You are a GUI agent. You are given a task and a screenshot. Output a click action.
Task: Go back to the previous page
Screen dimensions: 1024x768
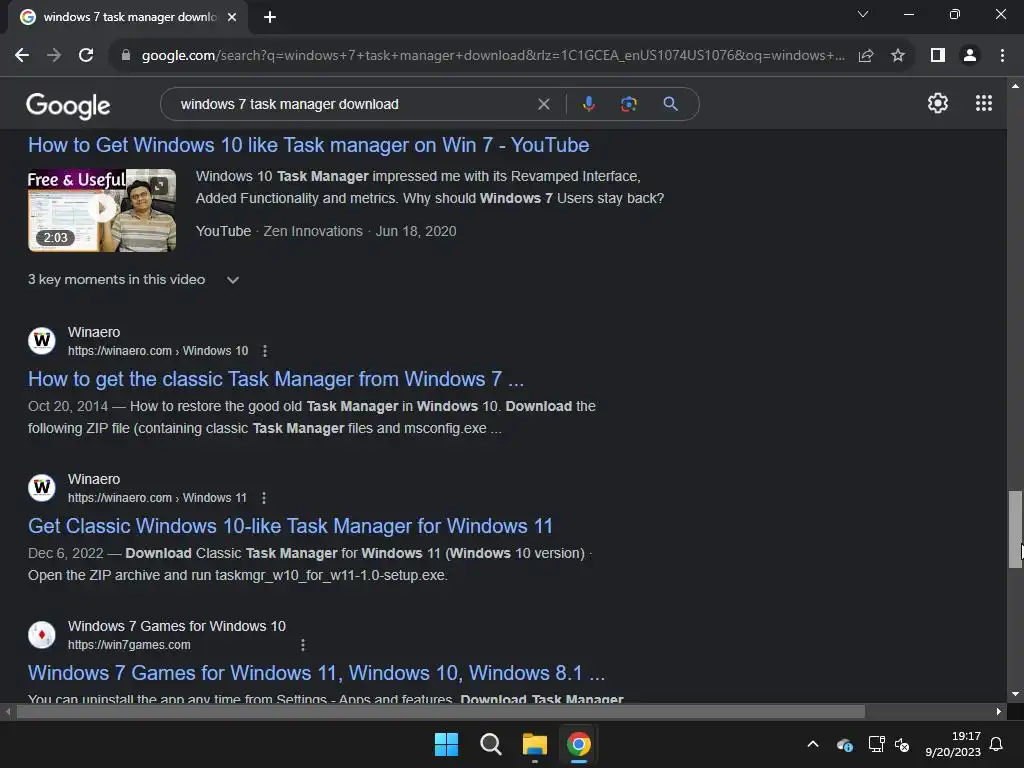click(22, 56)
